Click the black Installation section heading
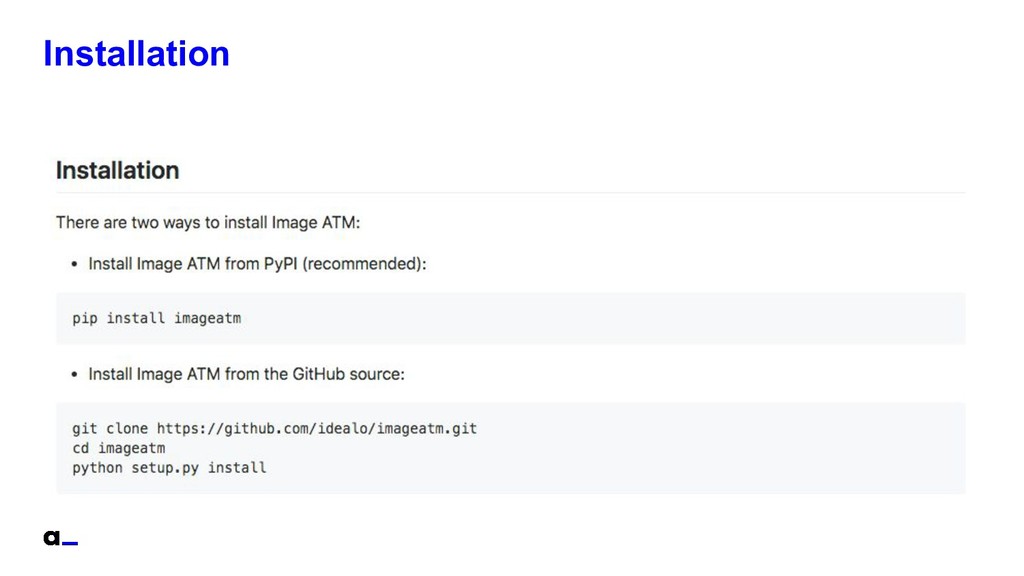Image resolution: width=1024 pixels, height=576 pixels. [x=118, y=170]
